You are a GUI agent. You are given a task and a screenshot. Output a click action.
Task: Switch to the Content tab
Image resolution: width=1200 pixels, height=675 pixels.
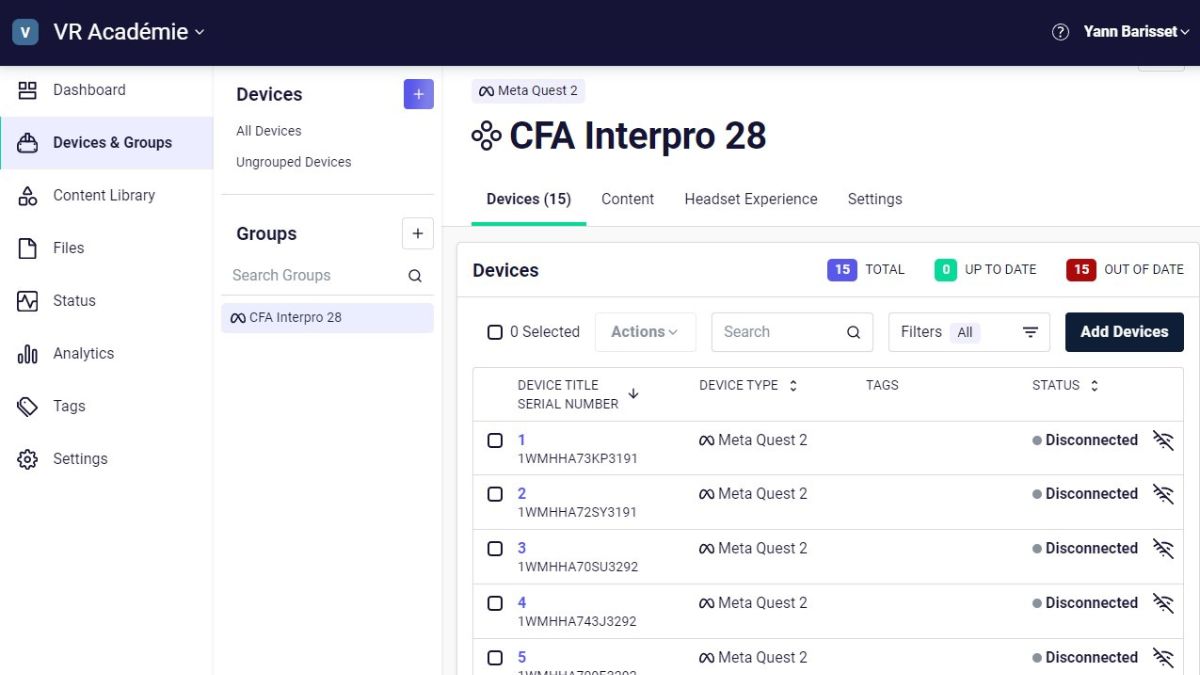(x=628, y=199)
